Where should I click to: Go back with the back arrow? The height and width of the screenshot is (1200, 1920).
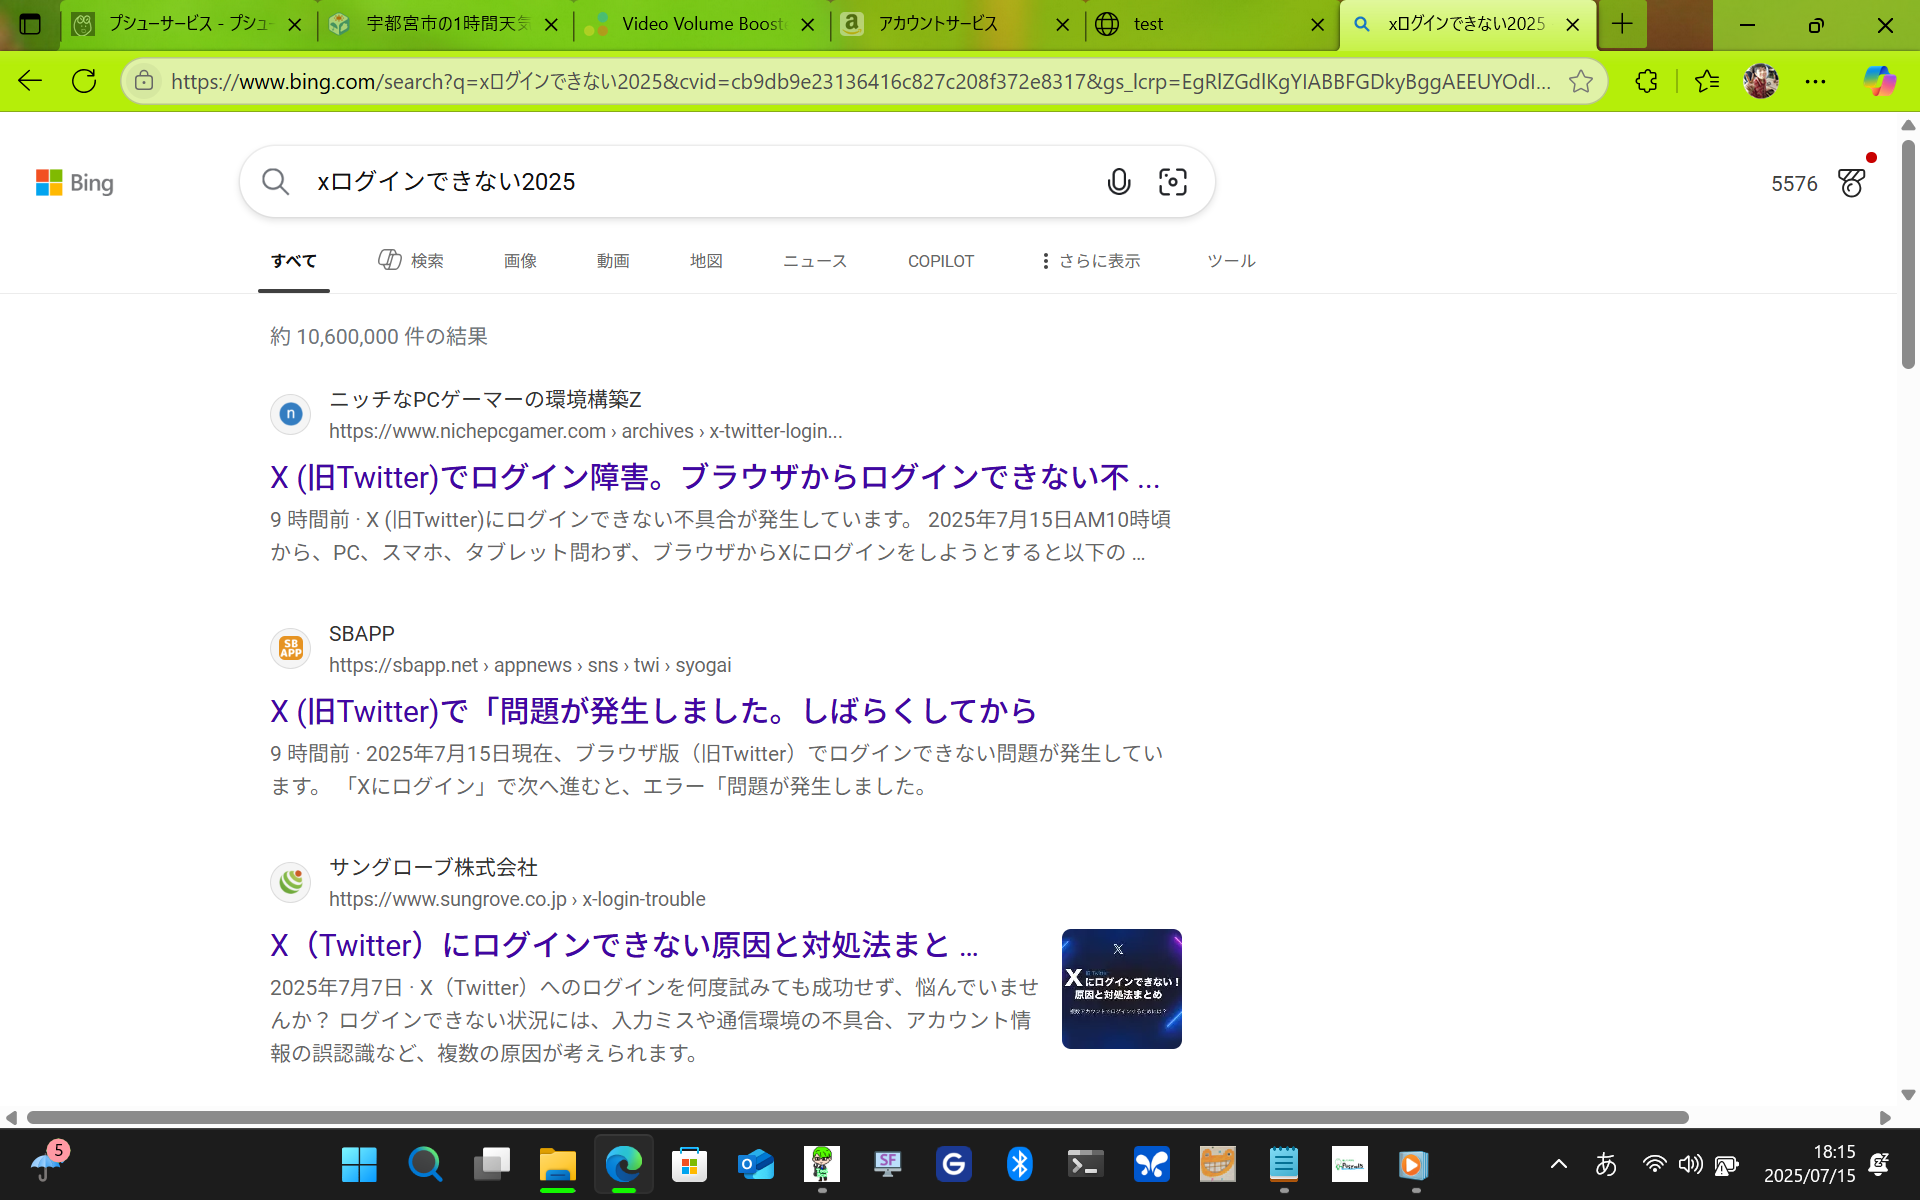(x=30, y=81)
